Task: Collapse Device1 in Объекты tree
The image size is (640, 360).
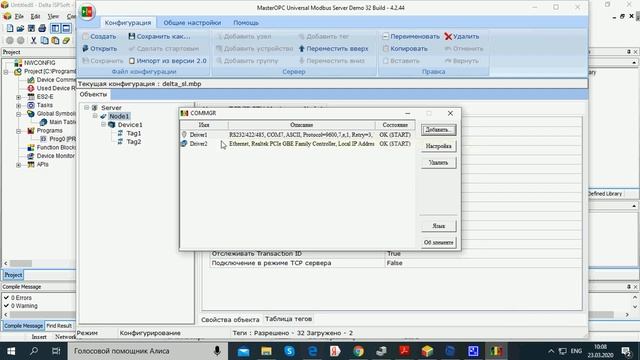Action: [x=103, y=124]
